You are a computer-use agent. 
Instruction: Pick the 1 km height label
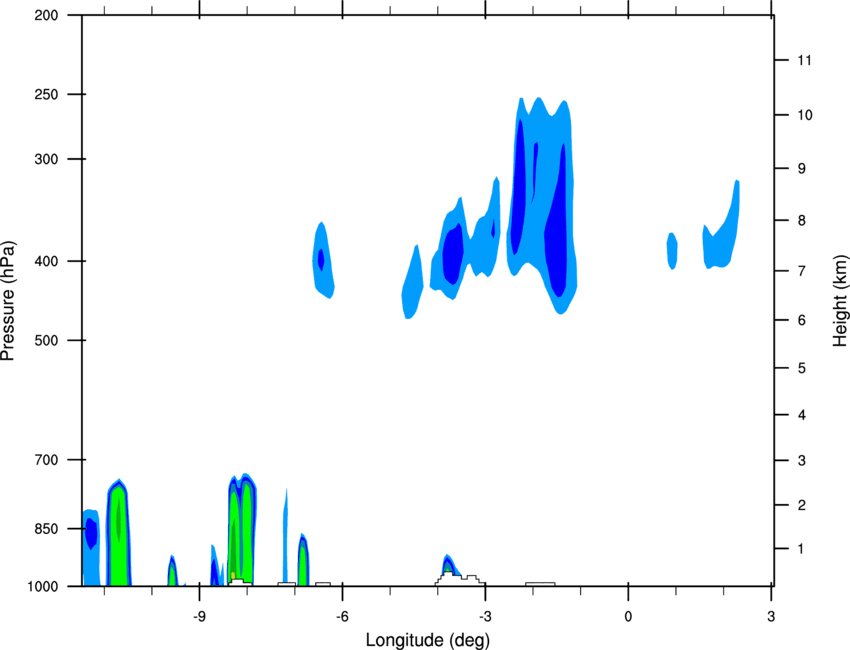[x=801, y=549]
